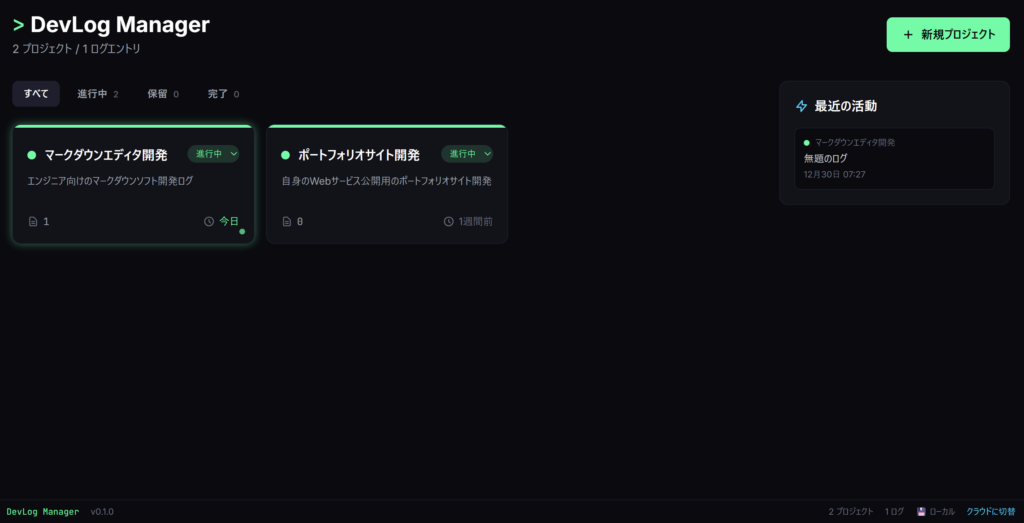Open the ポートフォリオサイト開発 project card title
This screenshot has width=1024, height=523.
[x=359, y=155]
